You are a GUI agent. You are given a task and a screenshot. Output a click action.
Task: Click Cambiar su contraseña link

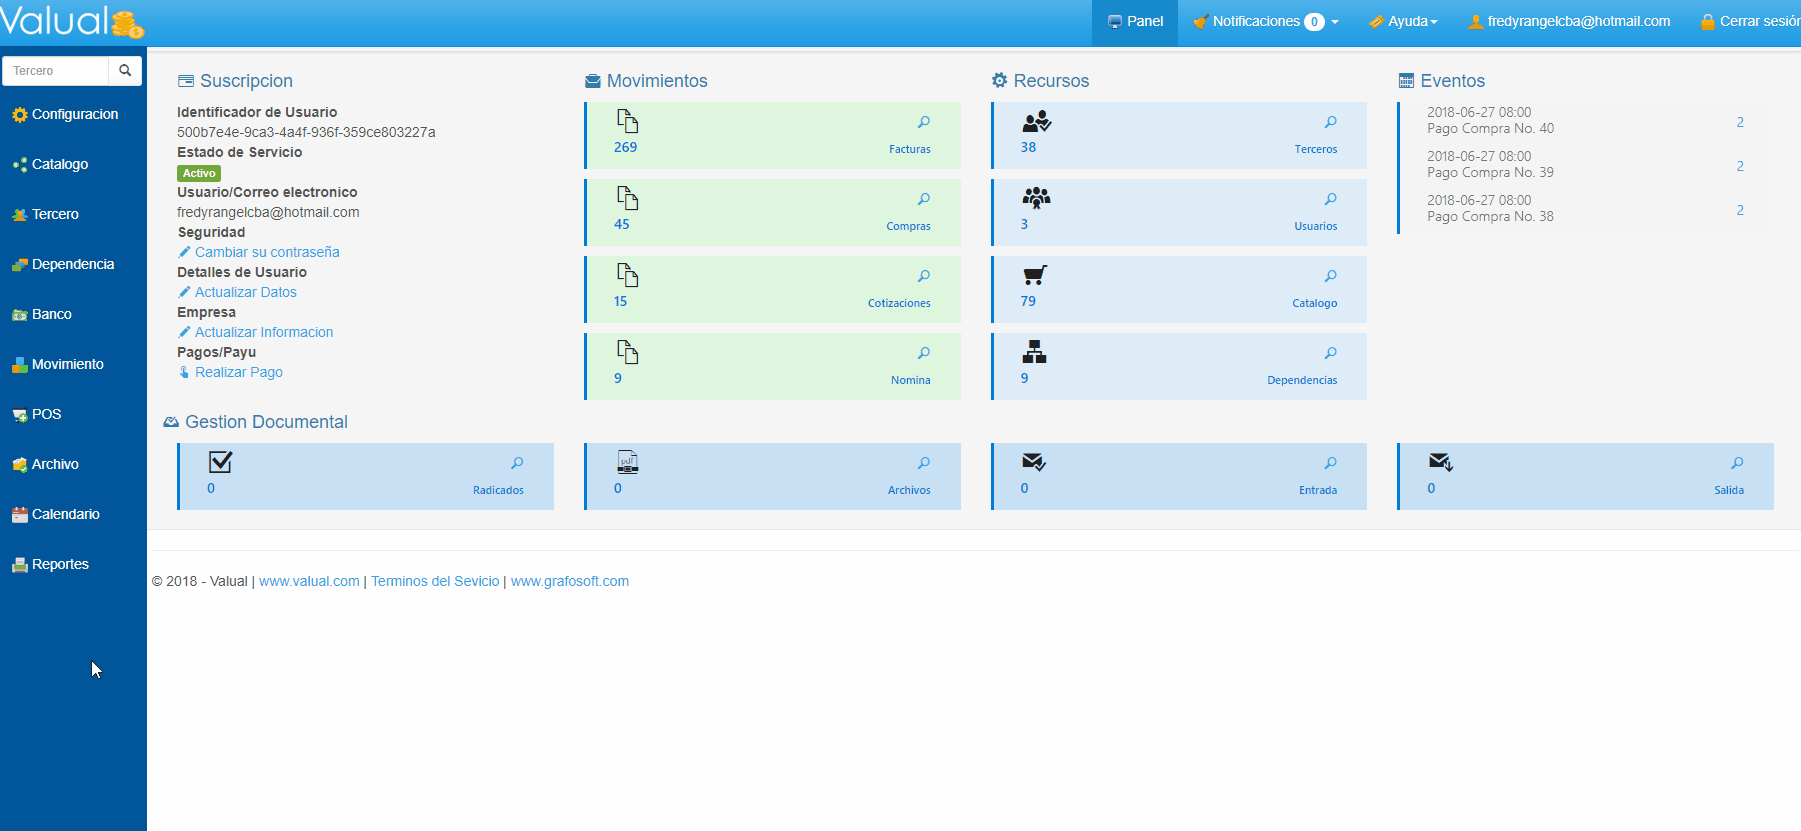click(x=267, y=252)
